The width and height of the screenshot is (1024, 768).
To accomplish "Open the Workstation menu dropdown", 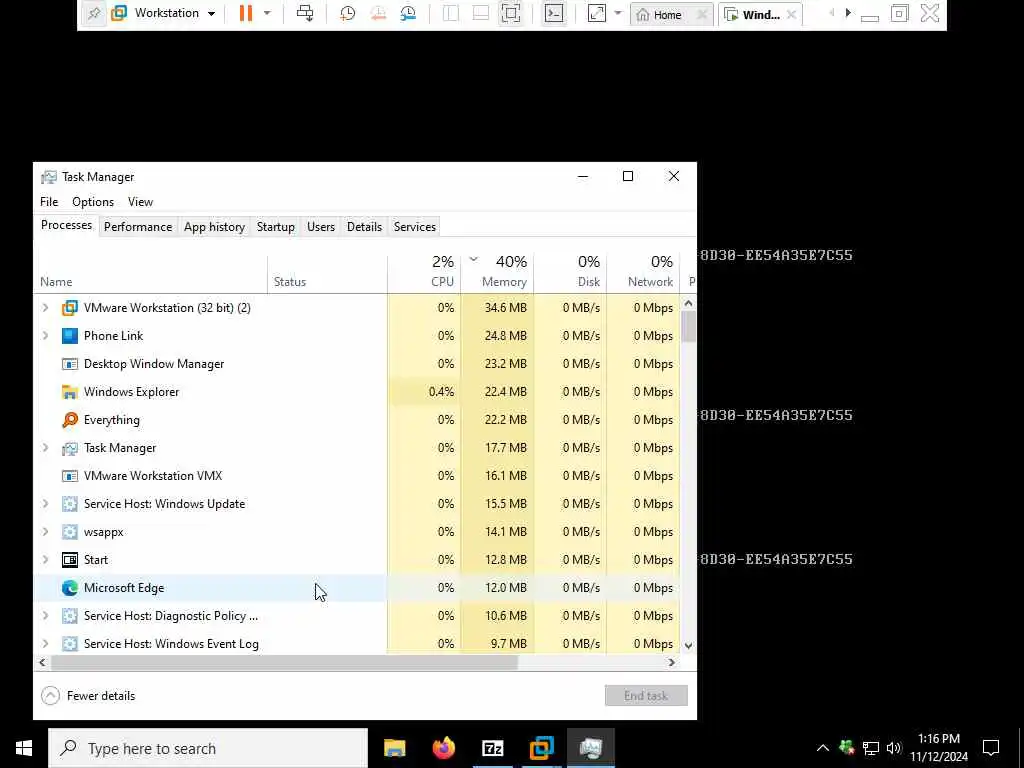I will pos(164,13).
